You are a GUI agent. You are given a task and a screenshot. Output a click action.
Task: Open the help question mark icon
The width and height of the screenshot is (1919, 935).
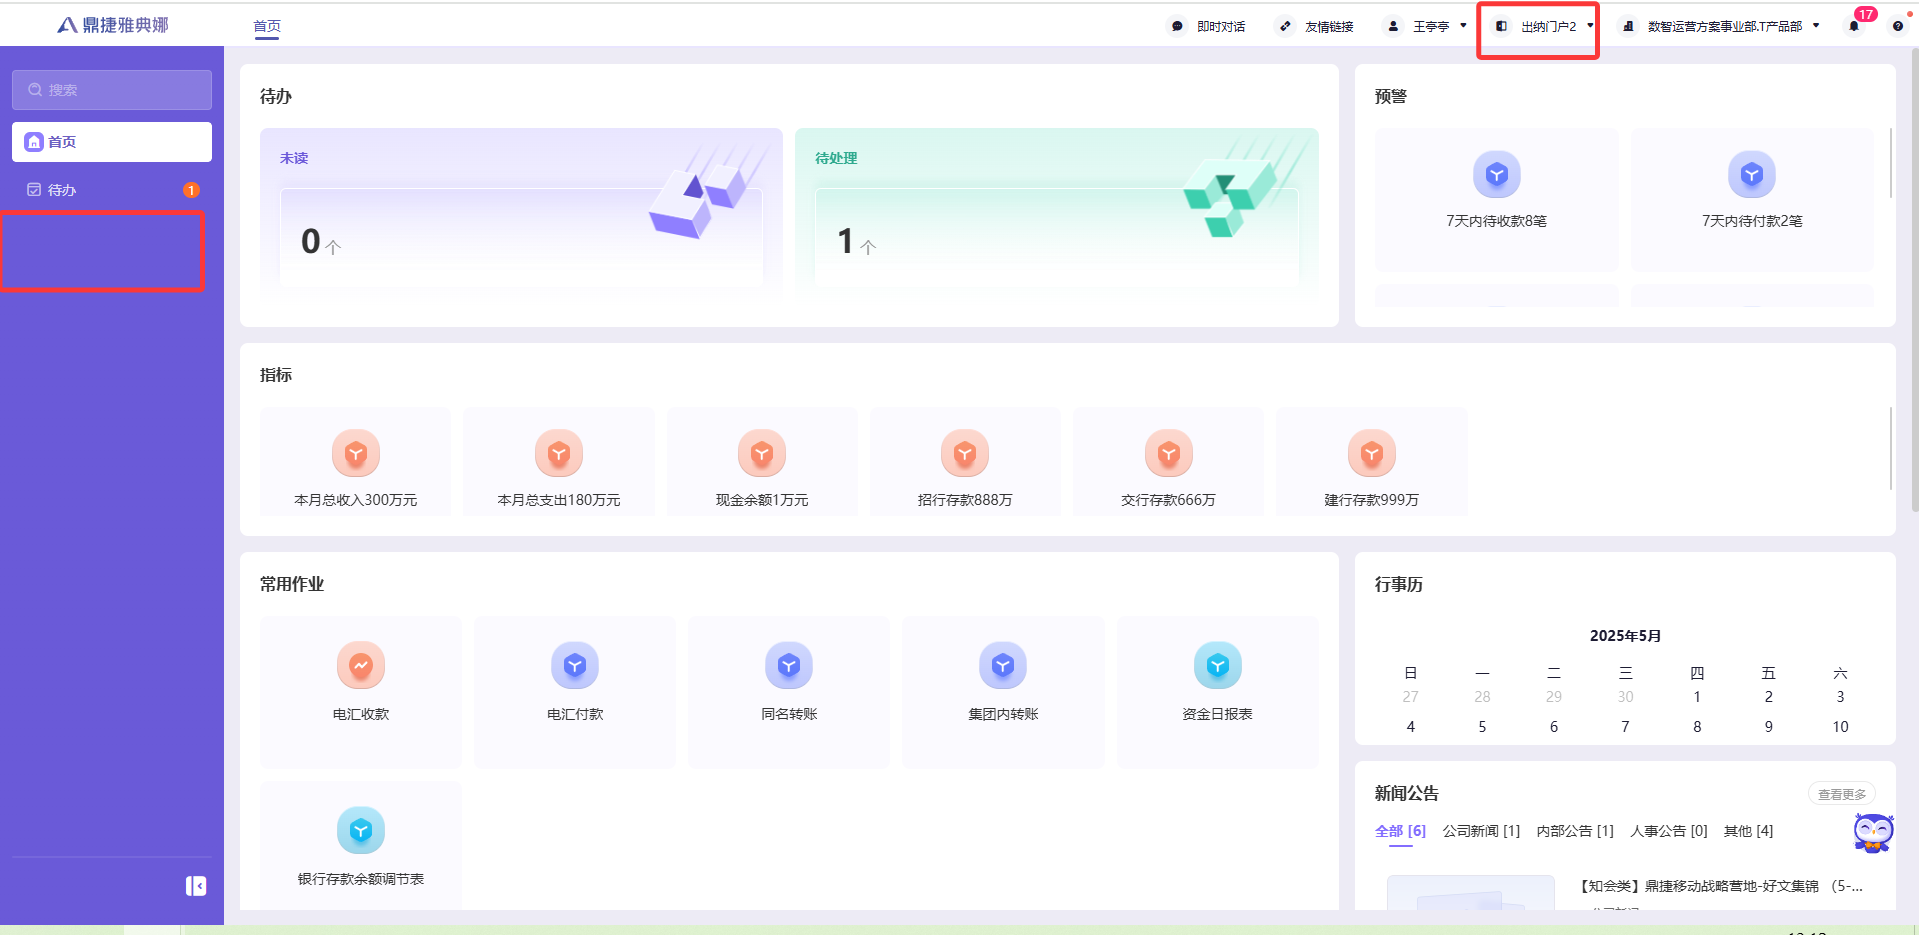click(x=1897, y=26)
